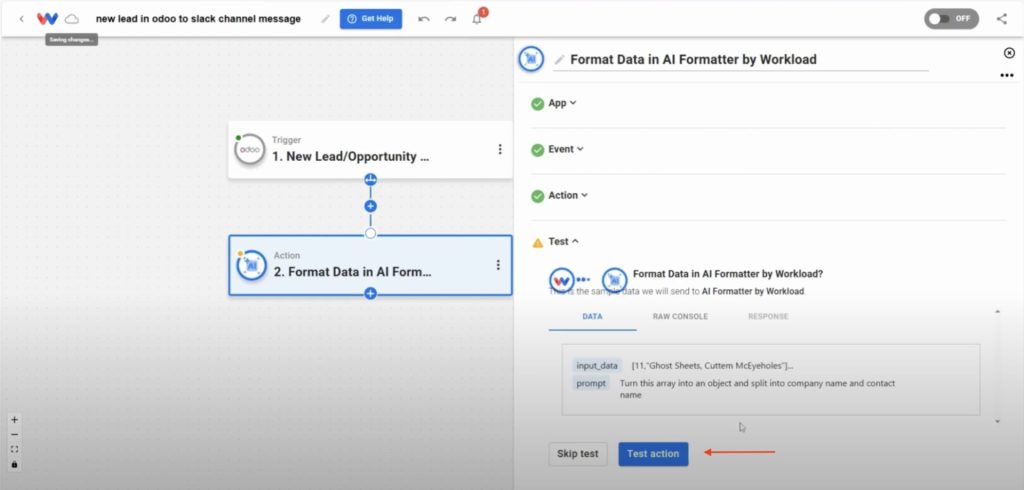Screen dimensions: 1024x490
Task: Switch to the RAW CONSOLE tab
Action: (x=680, y=317)
